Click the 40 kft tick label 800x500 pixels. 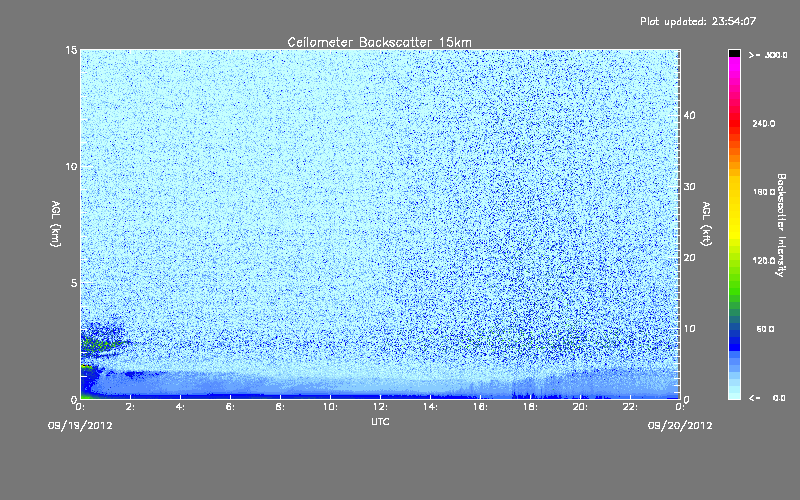[689, 115]
